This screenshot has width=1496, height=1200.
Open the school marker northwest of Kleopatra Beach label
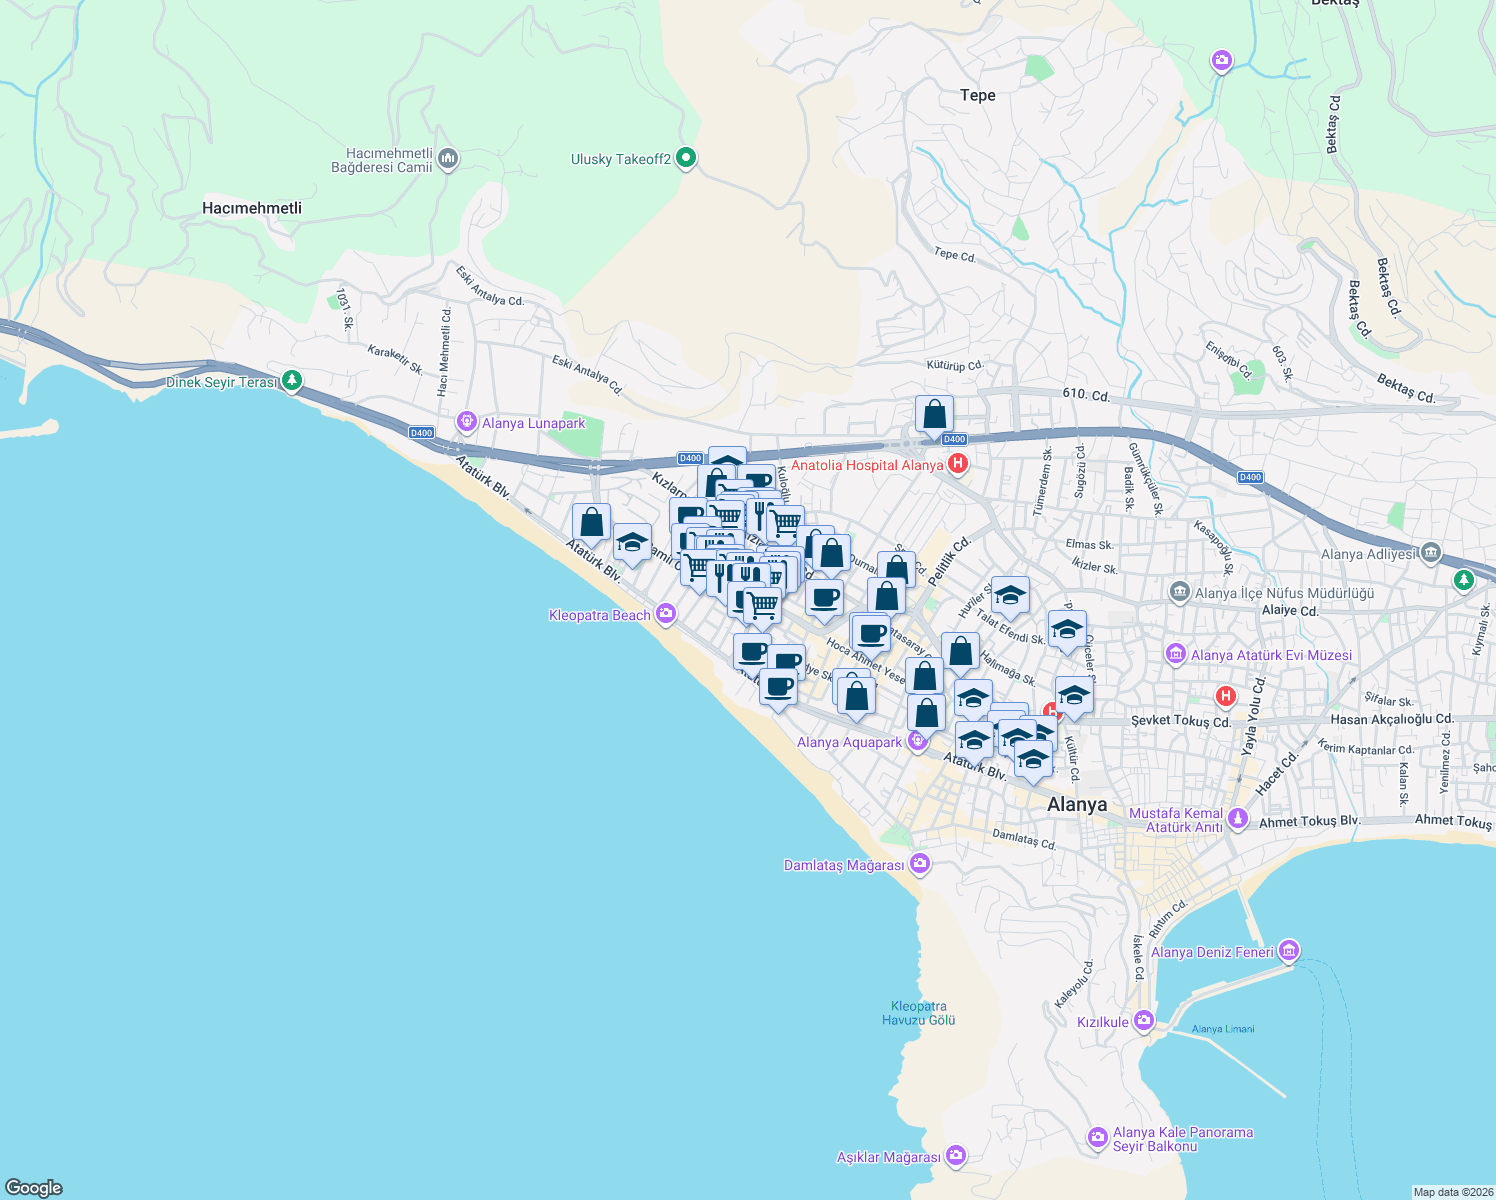tap(632, 543)
